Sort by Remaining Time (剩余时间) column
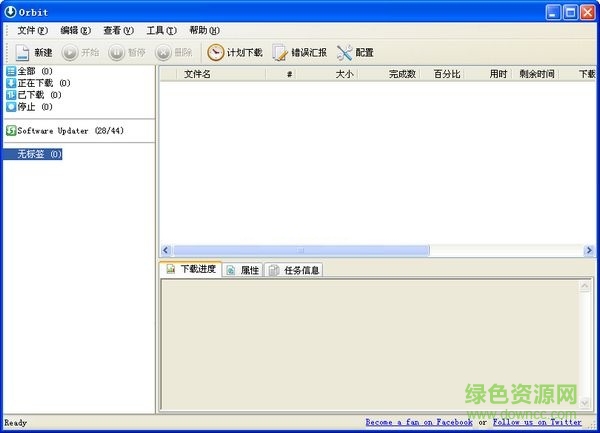 [535, 74]
